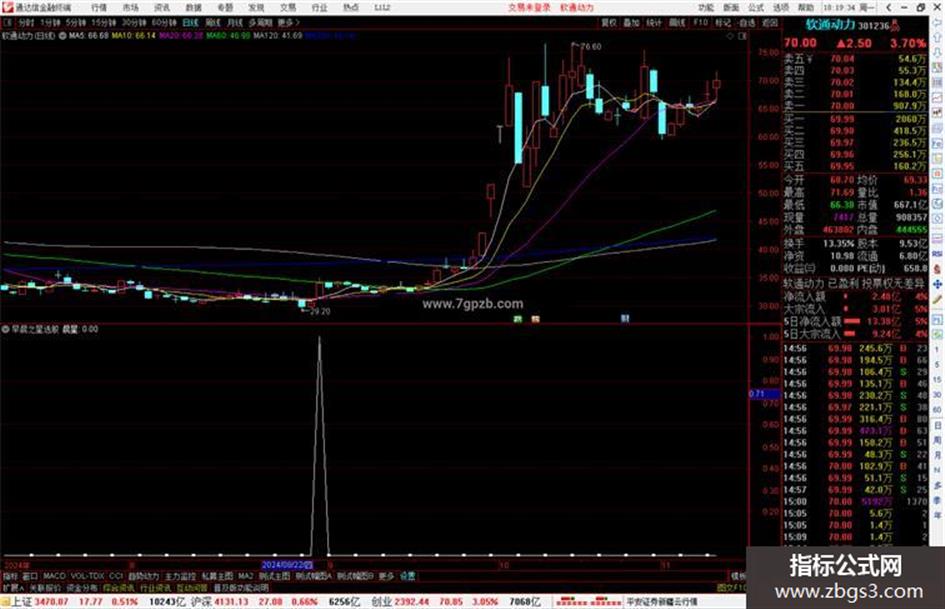
Task: Select the 周线 weekly period tab
Action: click(x=213, y=22)
